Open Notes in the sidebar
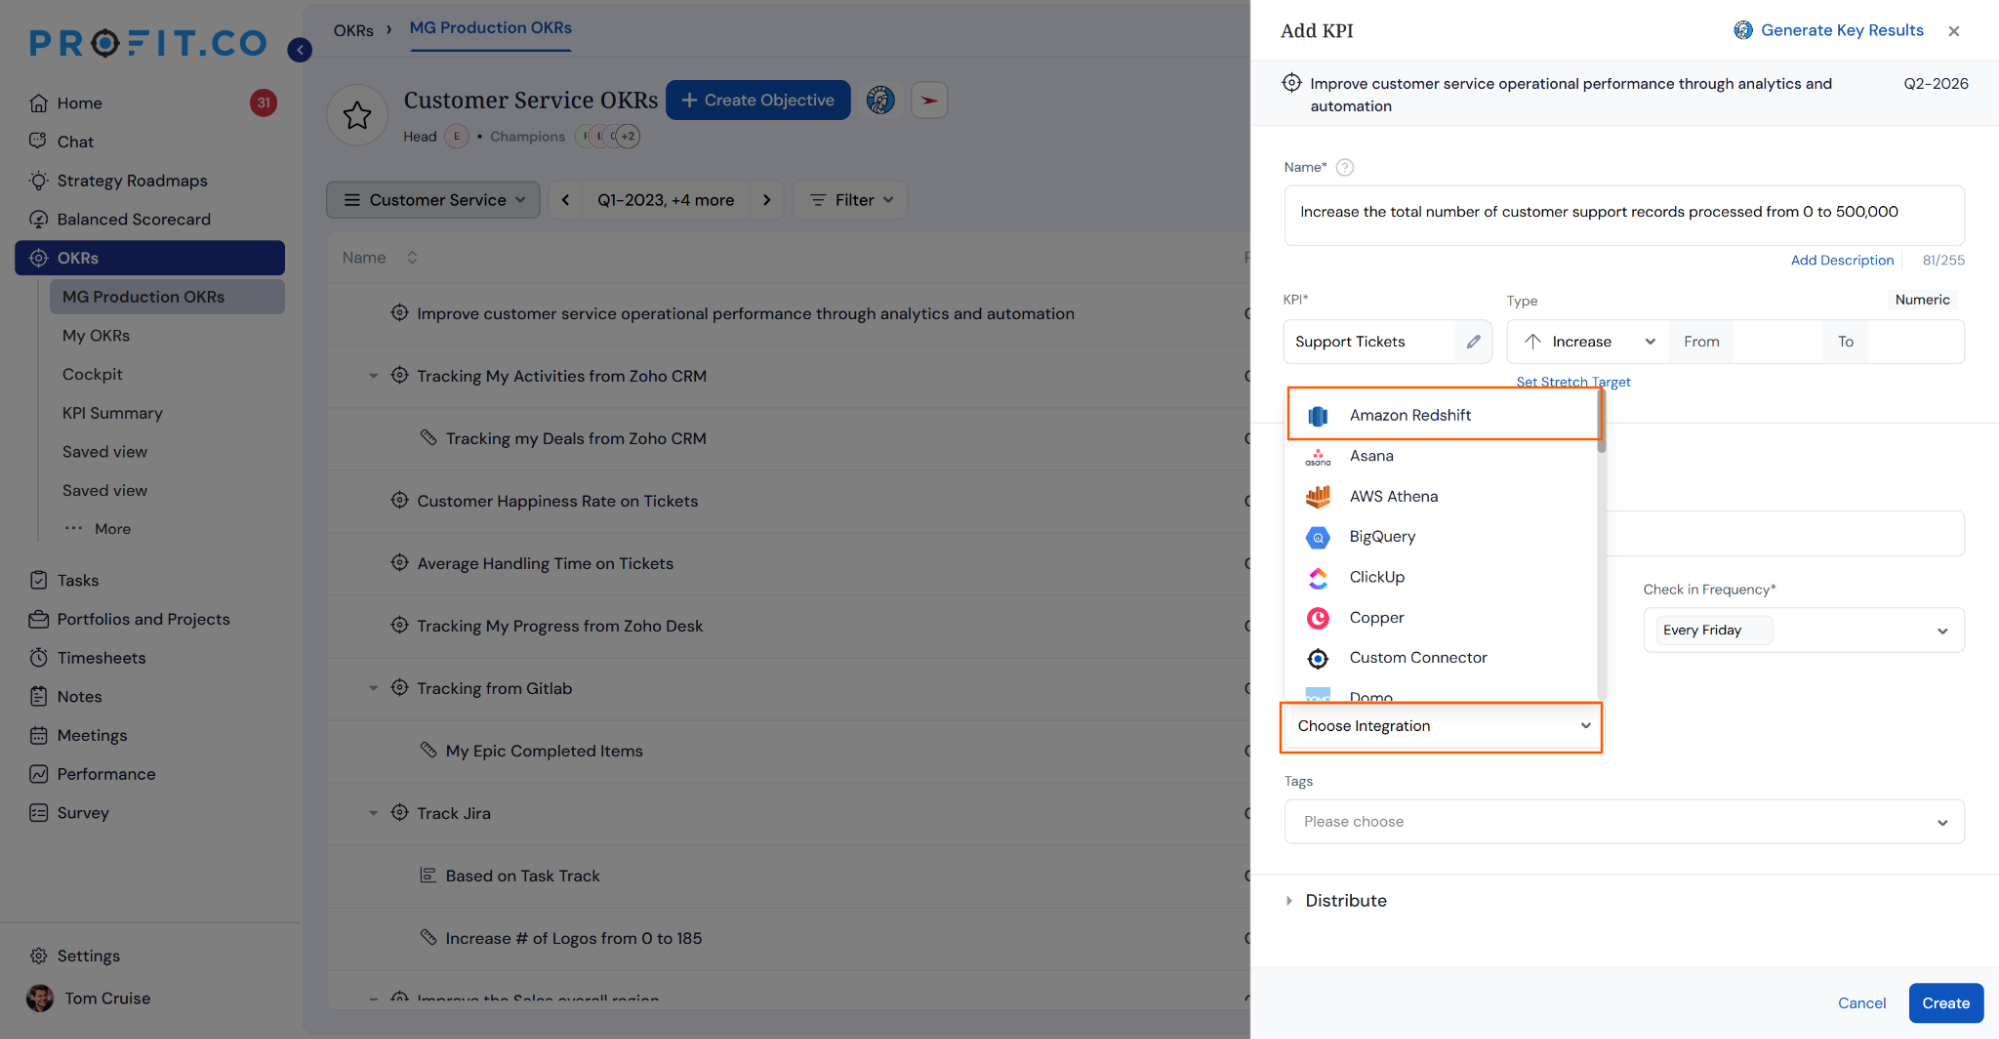Screen dimensions: 1999x1039 click(x=79, y=697)
